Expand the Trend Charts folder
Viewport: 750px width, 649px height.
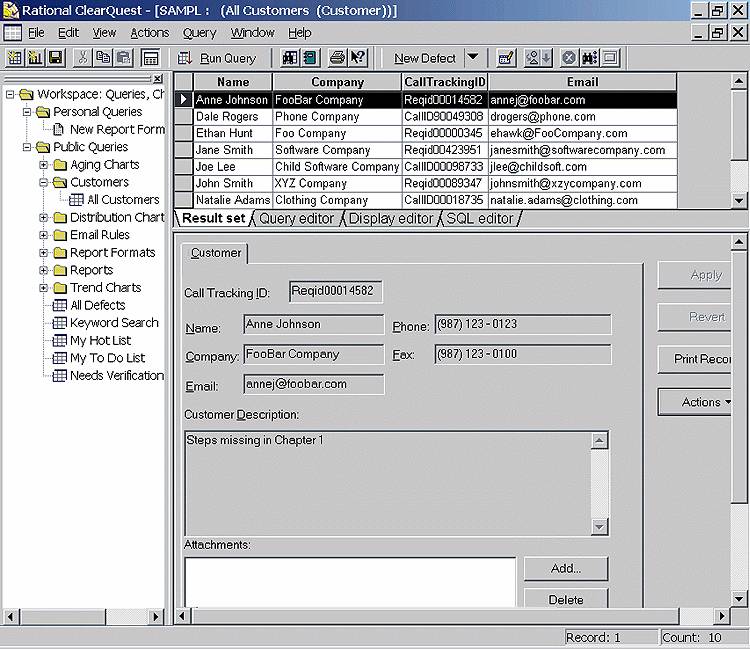coord(44,288)
